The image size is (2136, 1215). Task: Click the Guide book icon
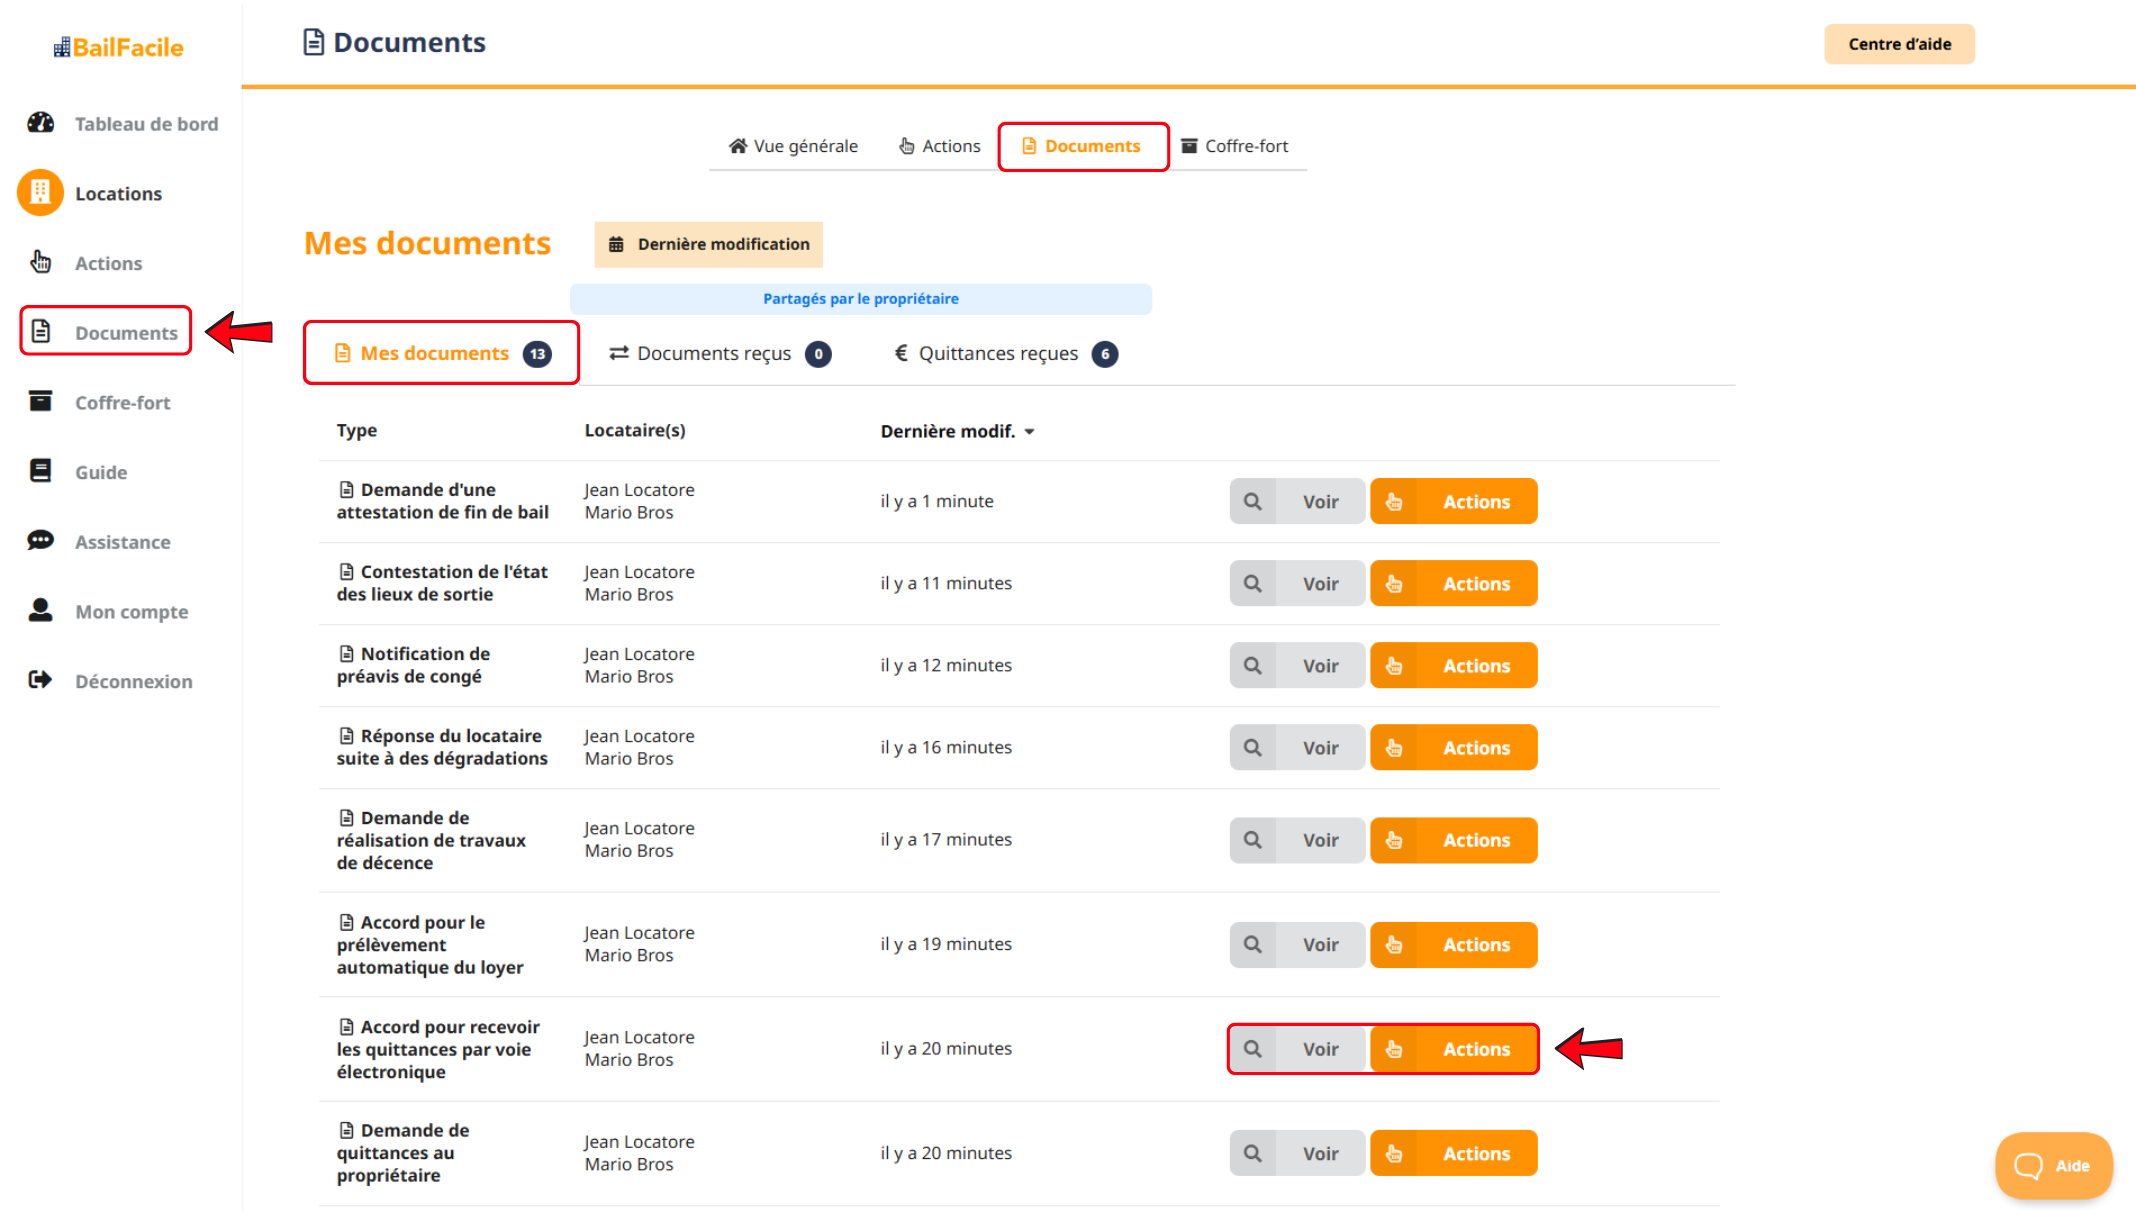(x=40, y=471)
